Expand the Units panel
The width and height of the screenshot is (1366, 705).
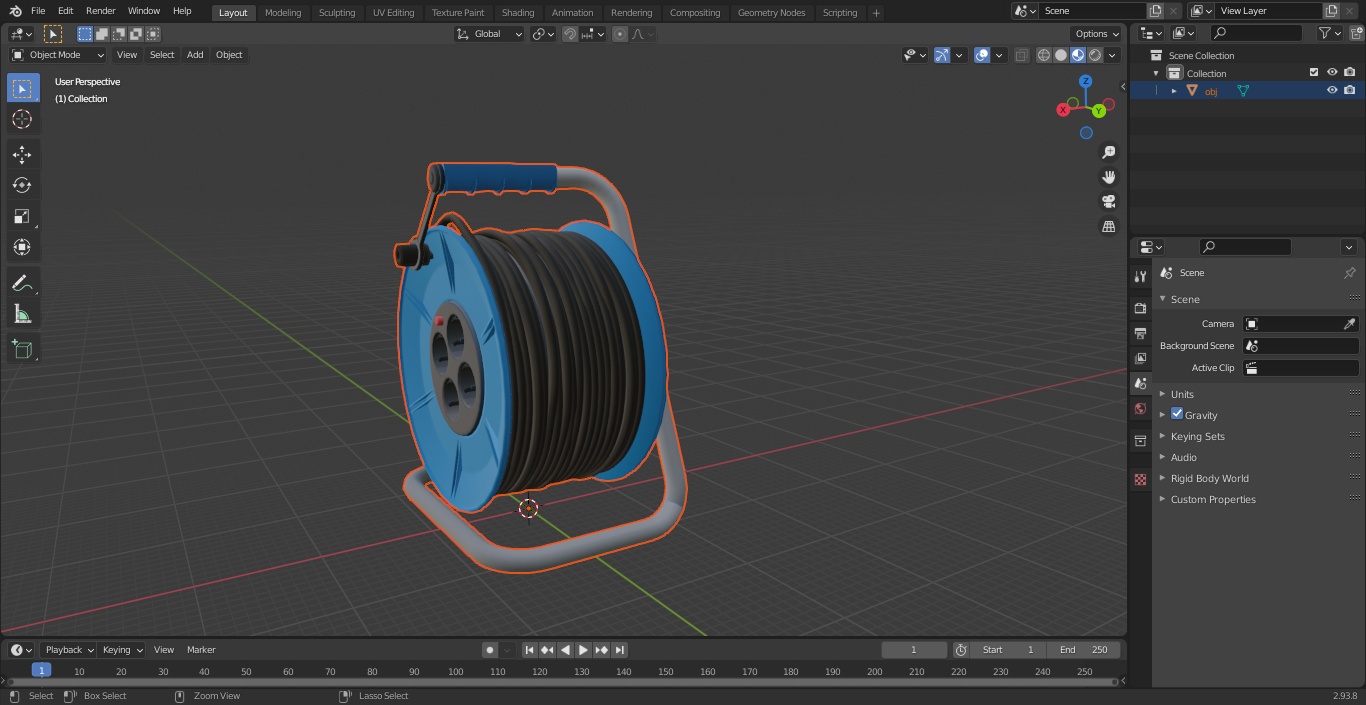pos(1182,394)
